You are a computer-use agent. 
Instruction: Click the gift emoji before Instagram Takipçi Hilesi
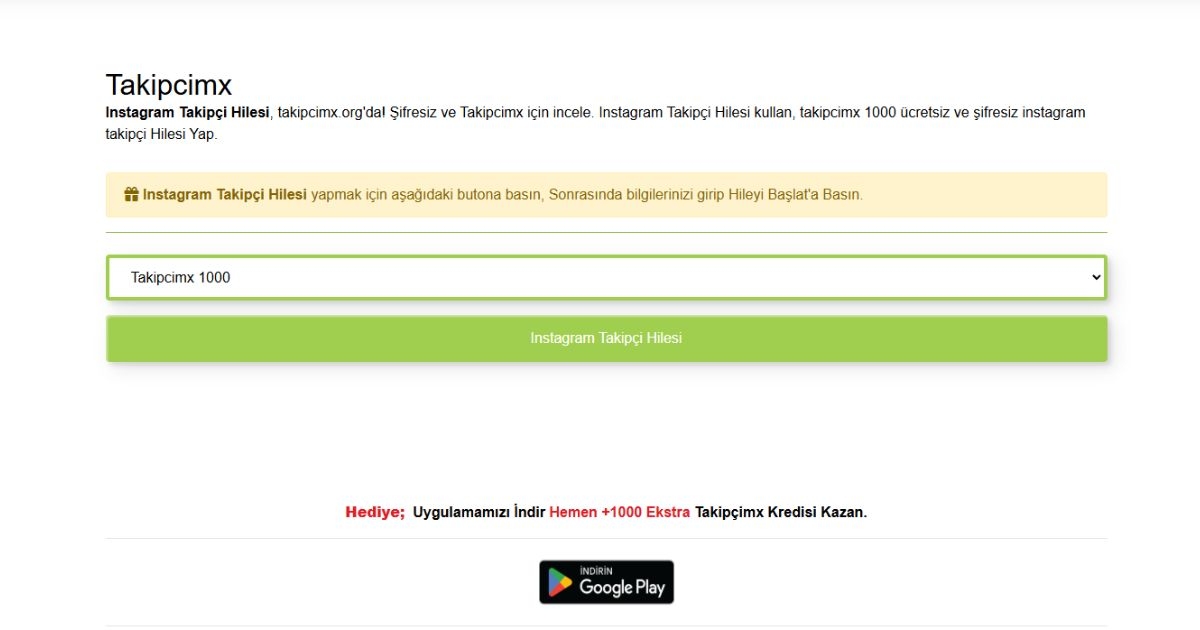point(131,194)
